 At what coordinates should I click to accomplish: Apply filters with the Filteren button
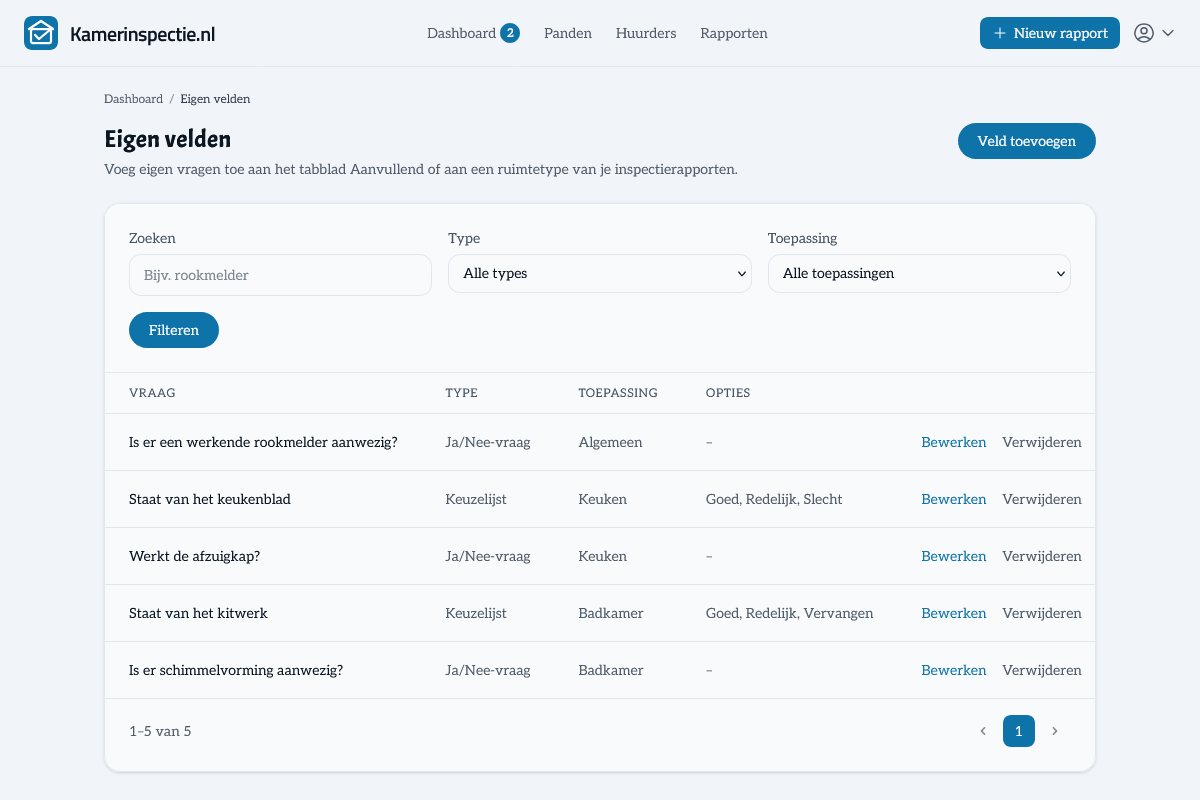174,330
